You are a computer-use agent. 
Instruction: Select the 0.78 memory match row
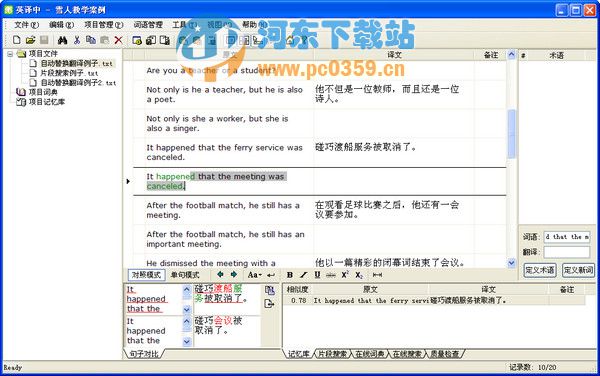[x=435, y=301]
